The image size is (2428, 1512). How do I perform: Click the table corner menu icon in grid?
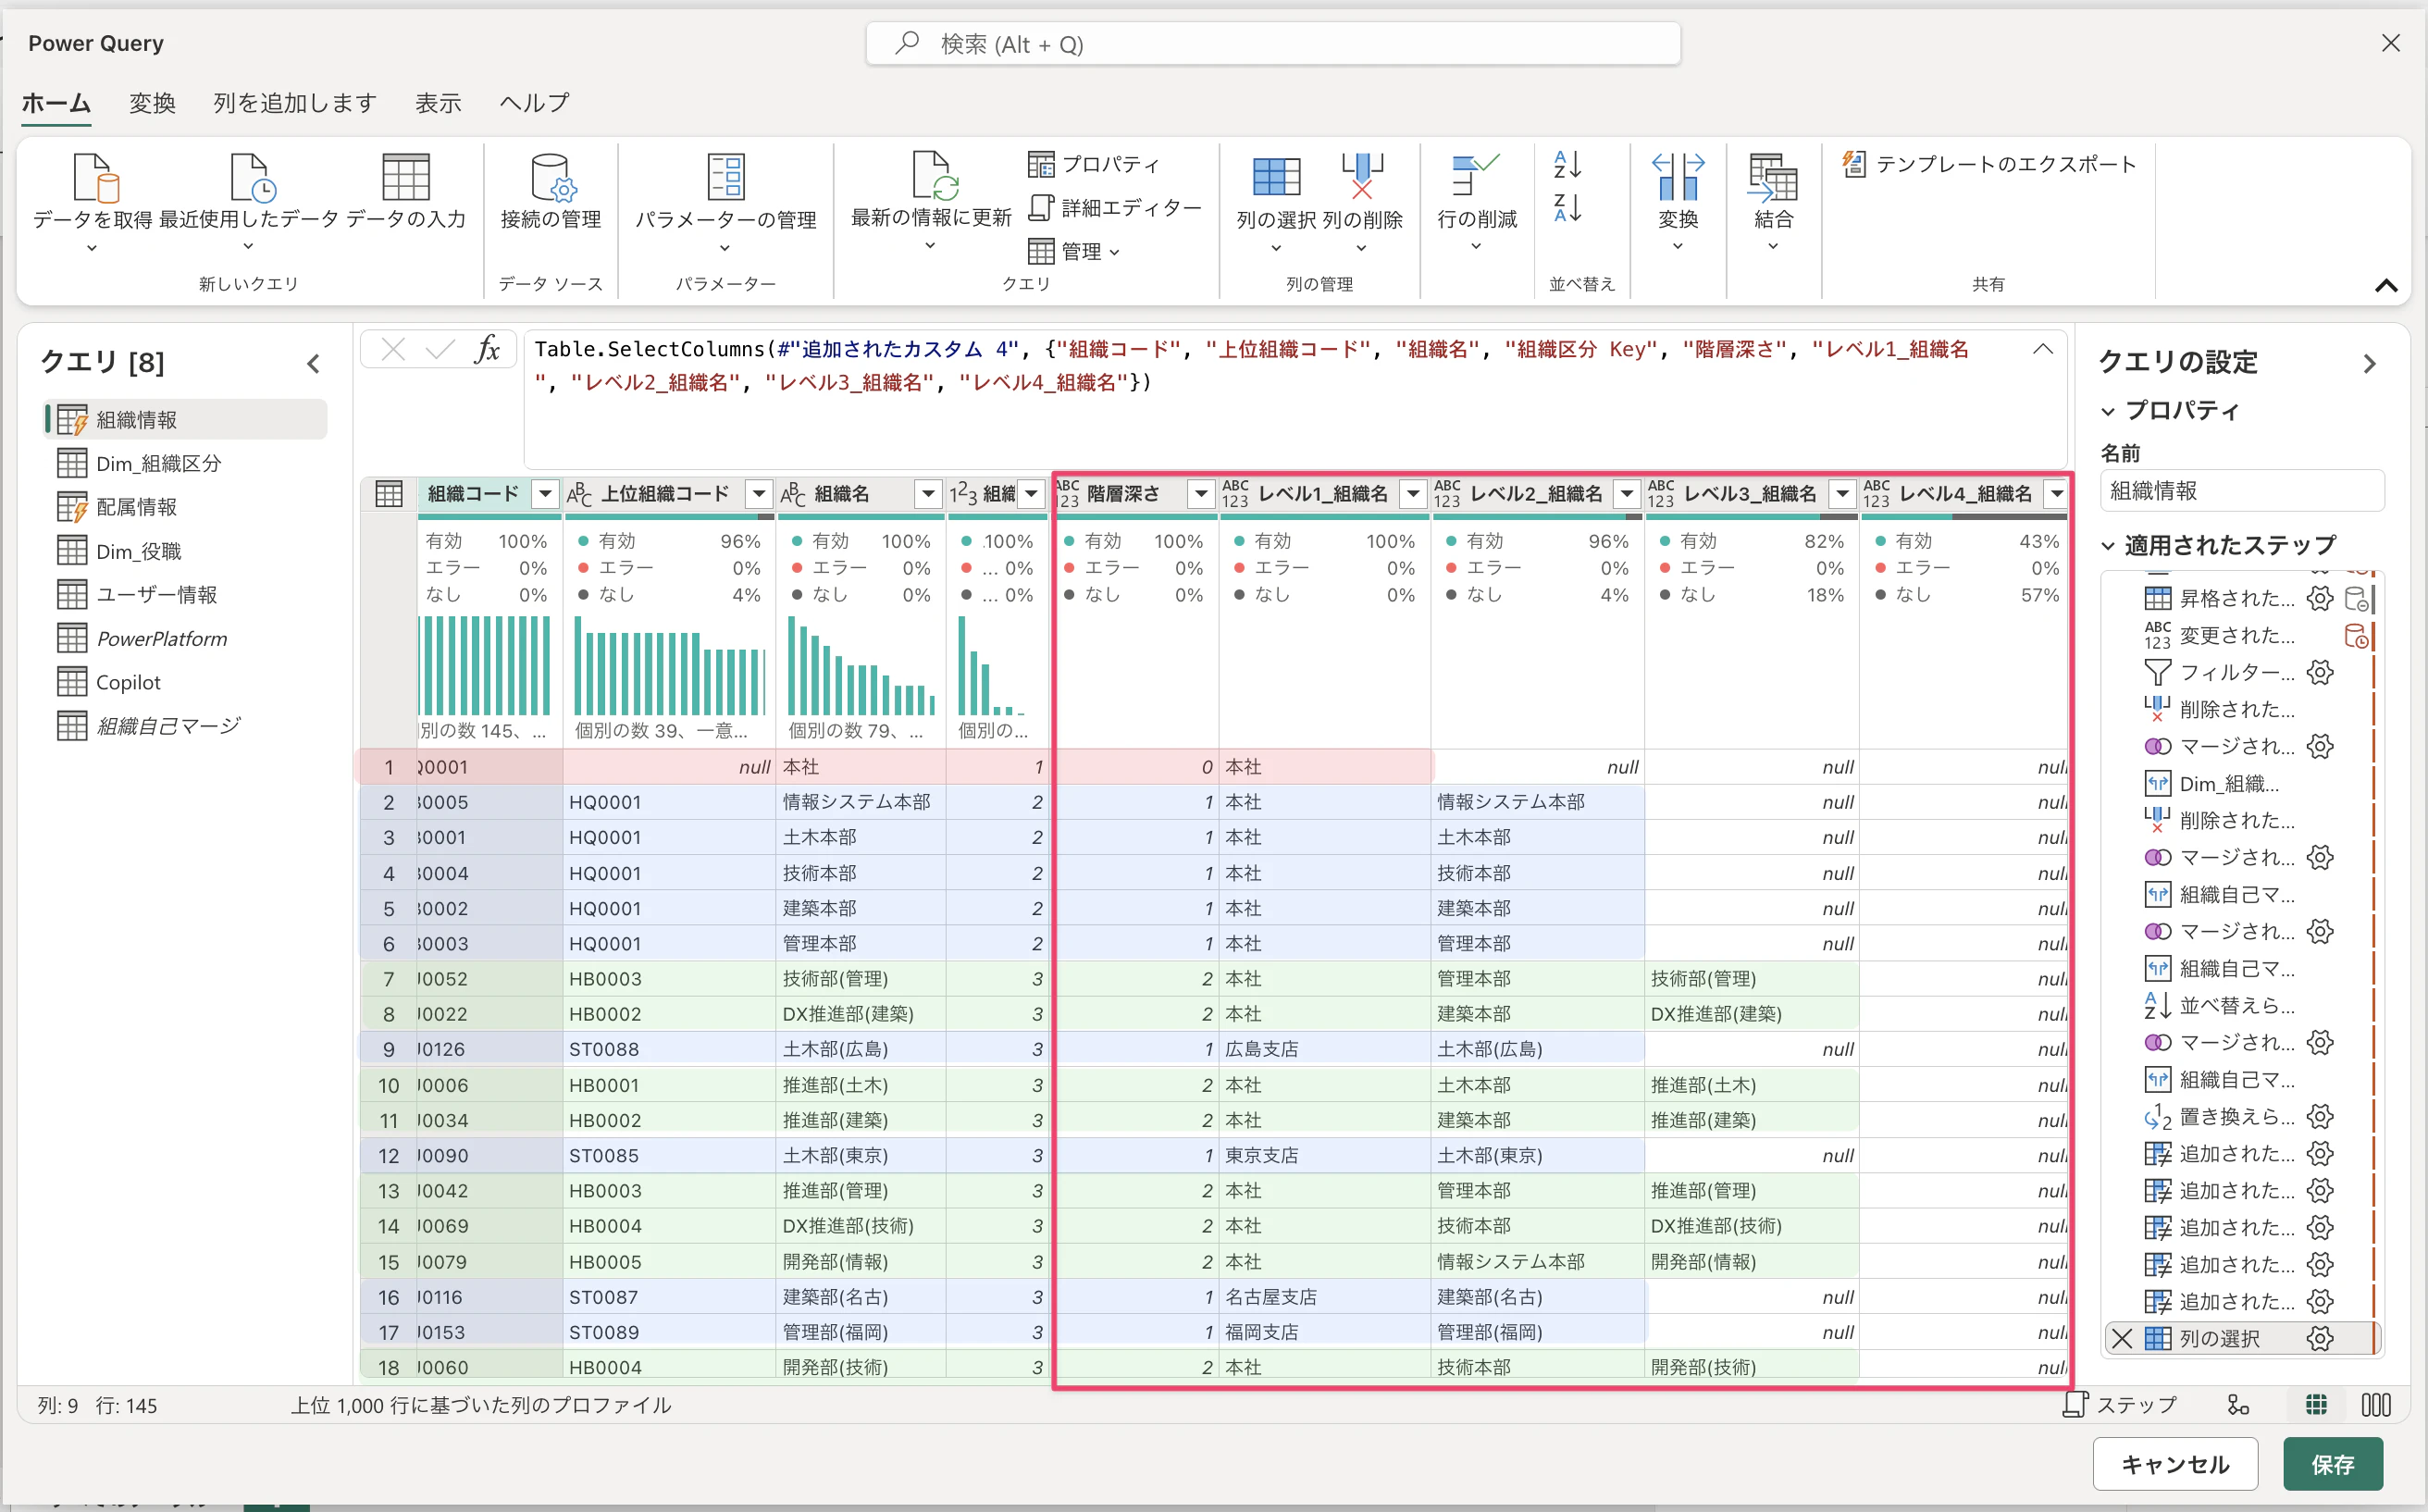click(388, 493)
